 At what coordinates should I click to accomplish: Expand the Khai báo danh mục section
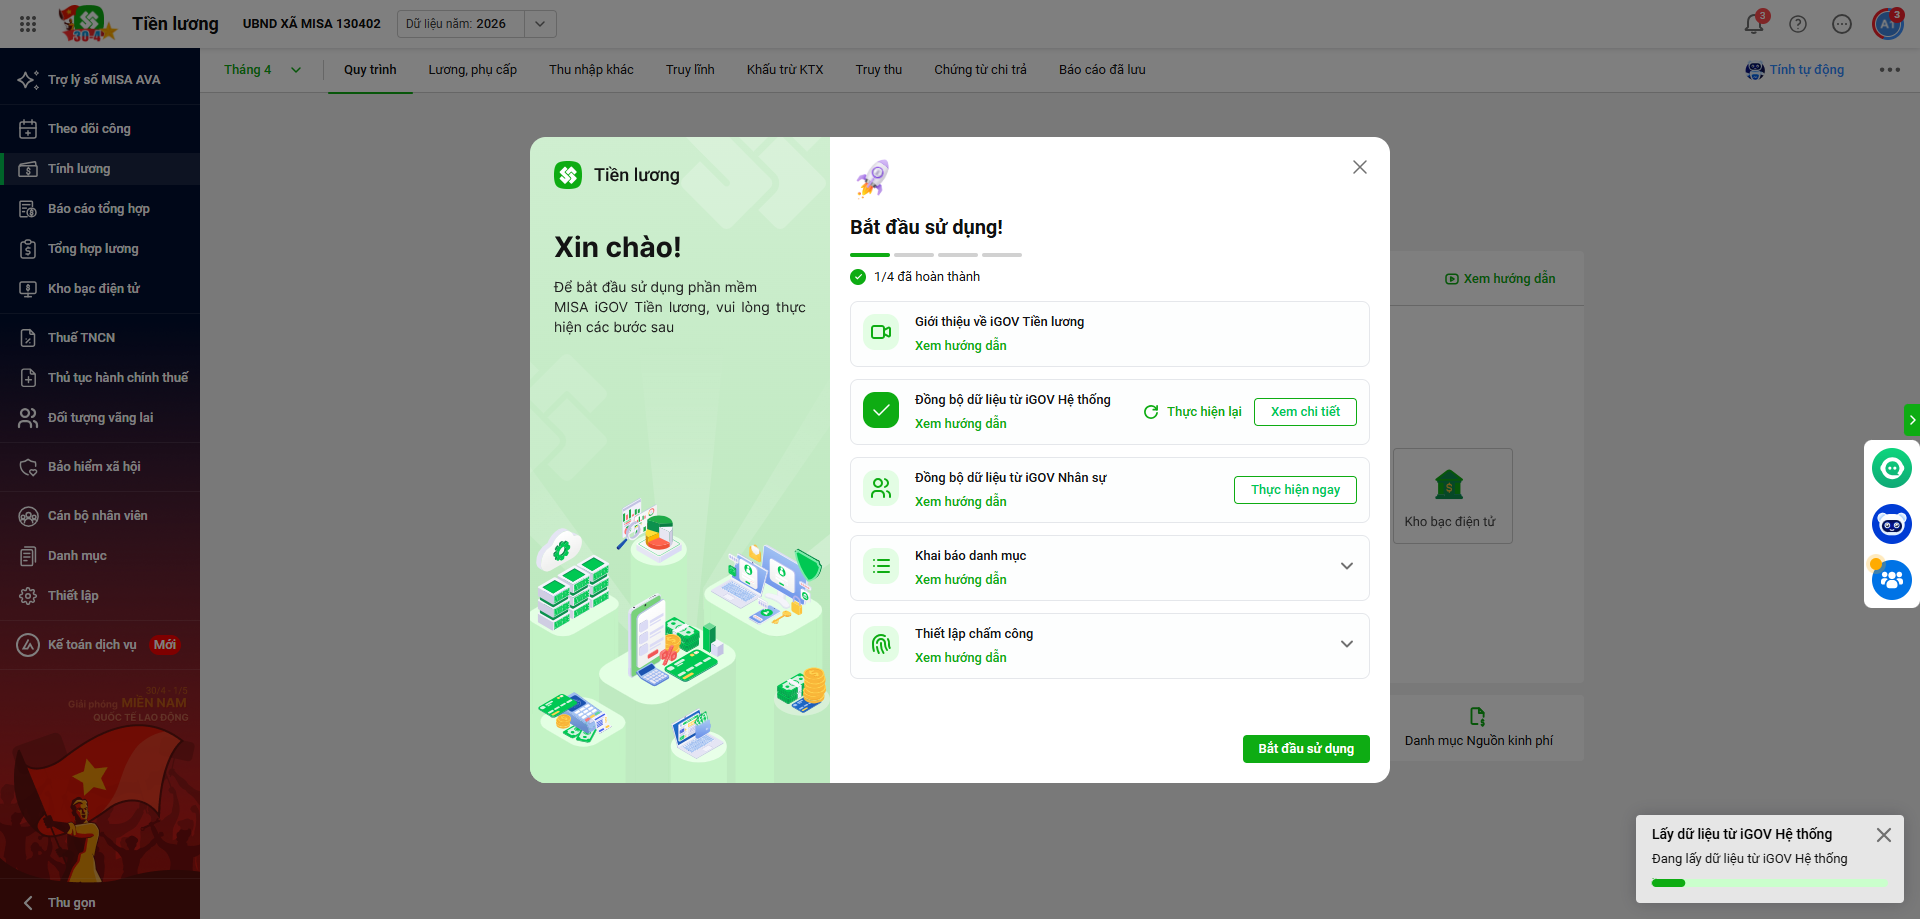[1347, 566]
